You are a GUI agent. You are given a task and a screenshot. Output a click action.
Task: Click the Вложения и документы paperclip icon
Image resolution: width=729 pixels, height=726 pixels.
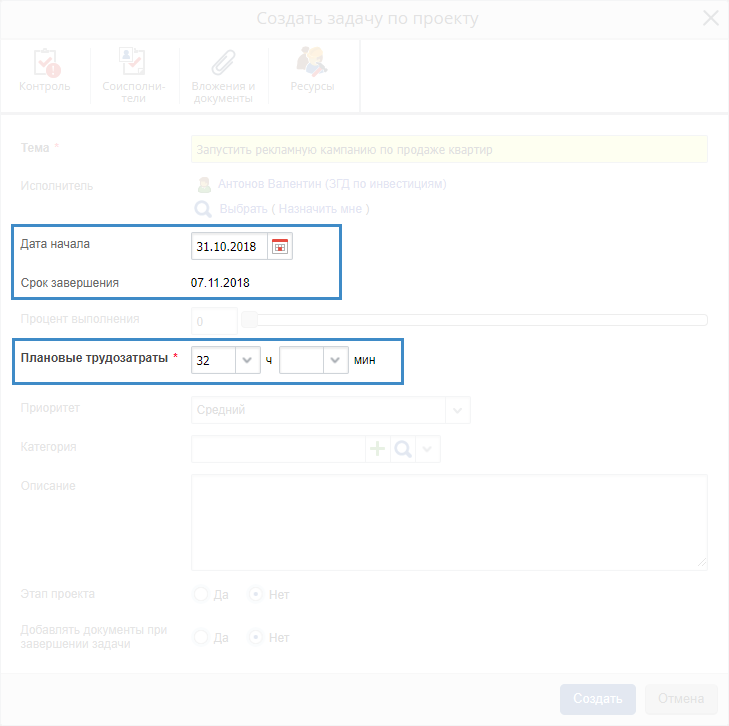point(222,63)
